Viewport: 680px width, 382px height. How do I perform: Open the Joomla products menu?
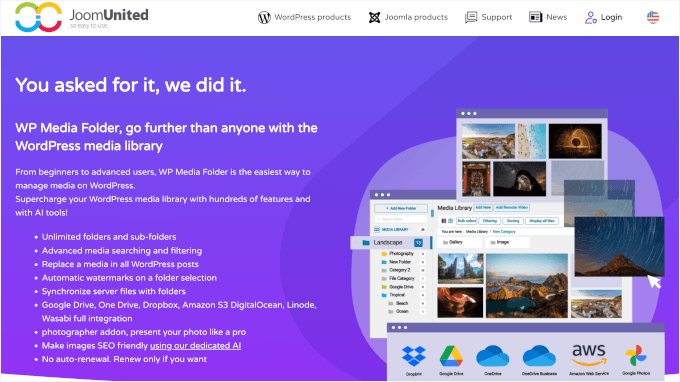[x=408, y=17]
